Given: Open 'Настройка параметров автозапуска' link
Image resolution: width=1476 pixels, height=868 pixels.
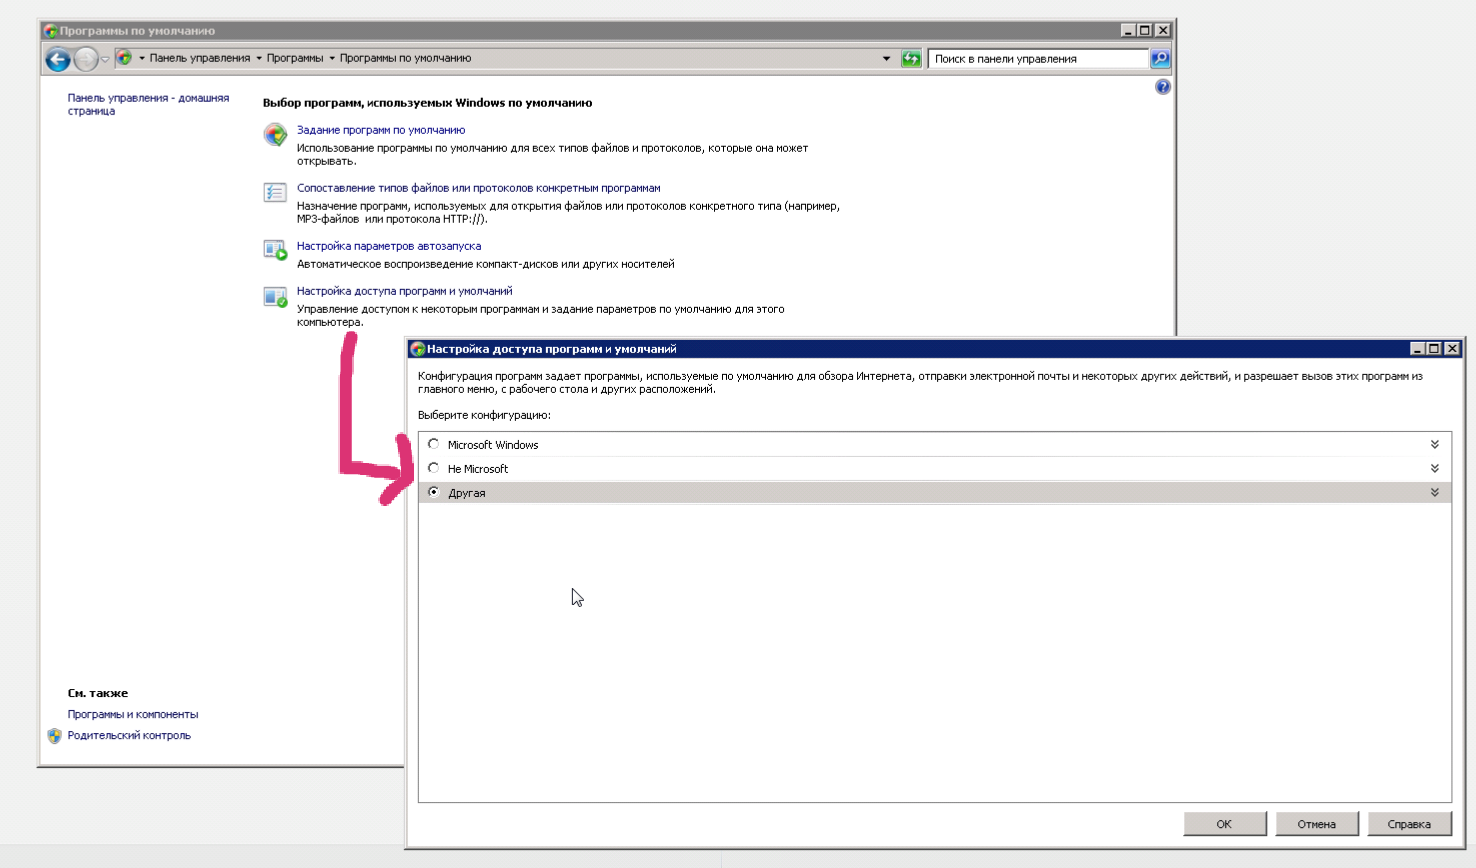Looking at the screenshot, I should (389, 246).
